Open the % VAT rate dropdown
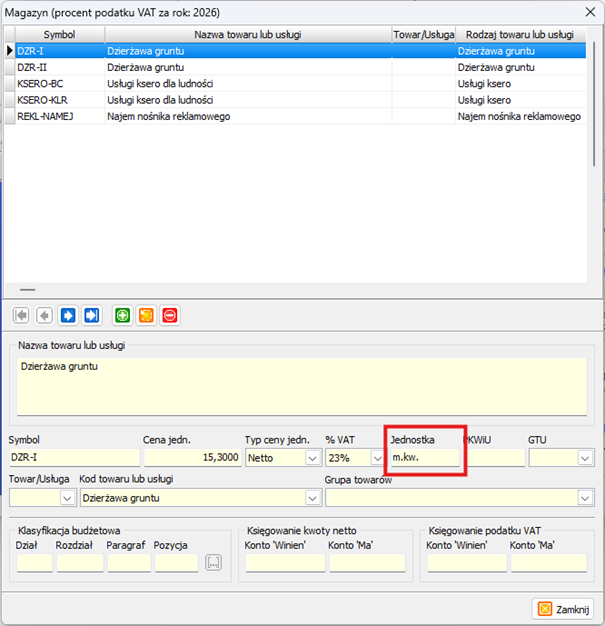This screenshot has height=626, width=605. [376, 458]
